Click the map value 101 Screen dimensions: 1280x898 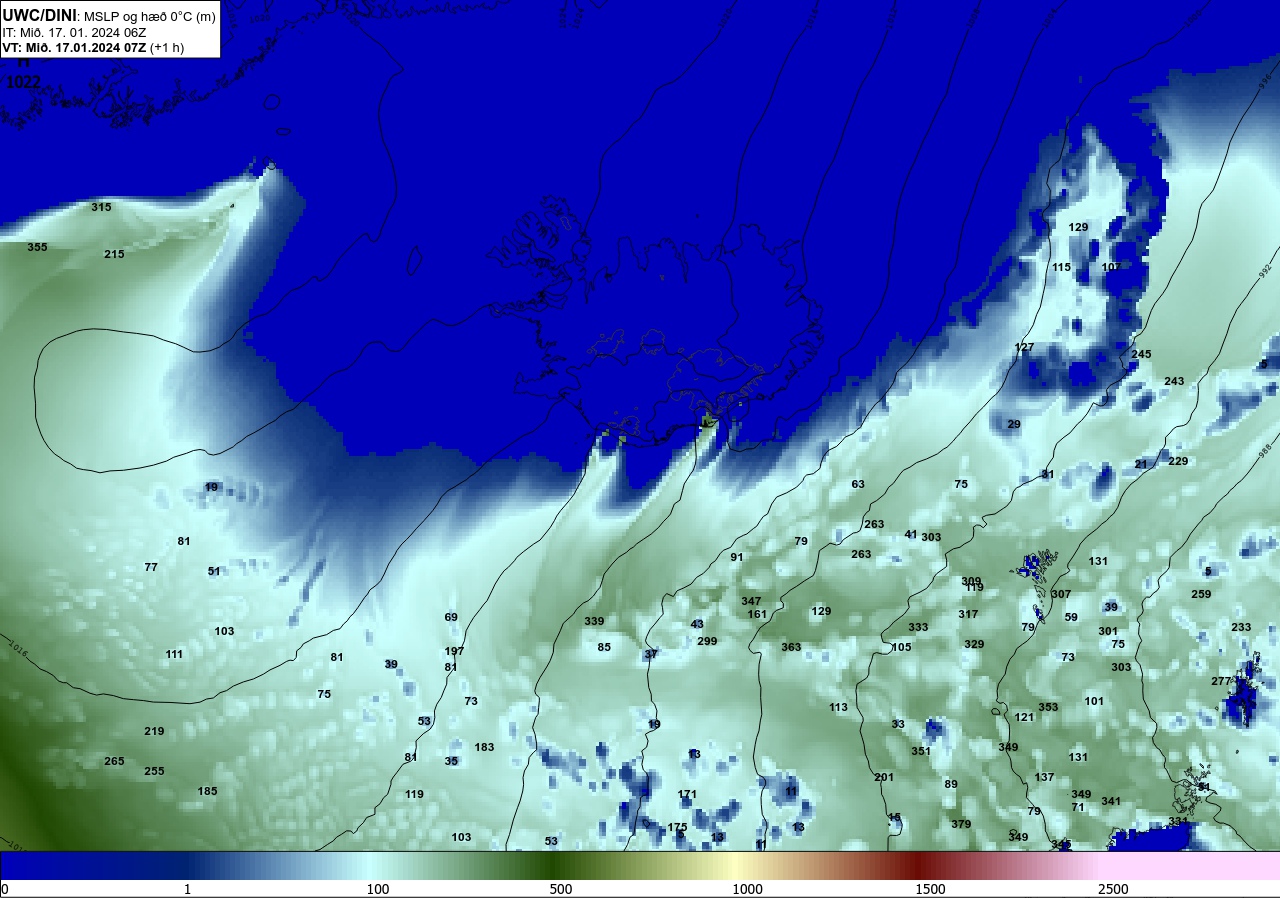[x=1094, y=701]
